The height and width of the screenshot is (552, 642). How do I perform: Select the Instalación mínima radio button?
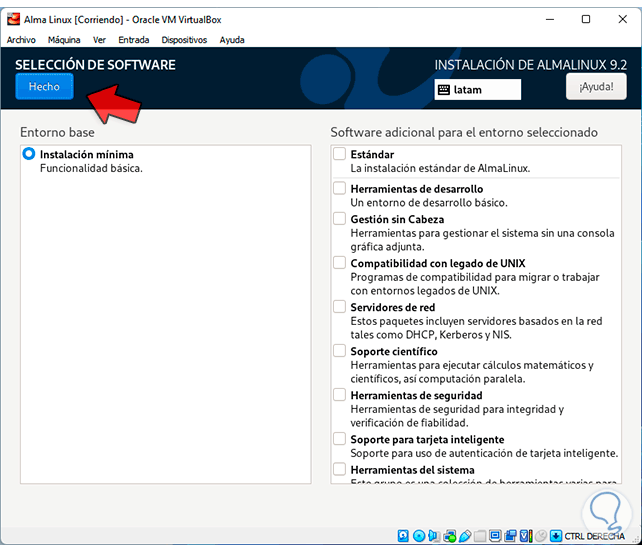[x=29, y=154]
